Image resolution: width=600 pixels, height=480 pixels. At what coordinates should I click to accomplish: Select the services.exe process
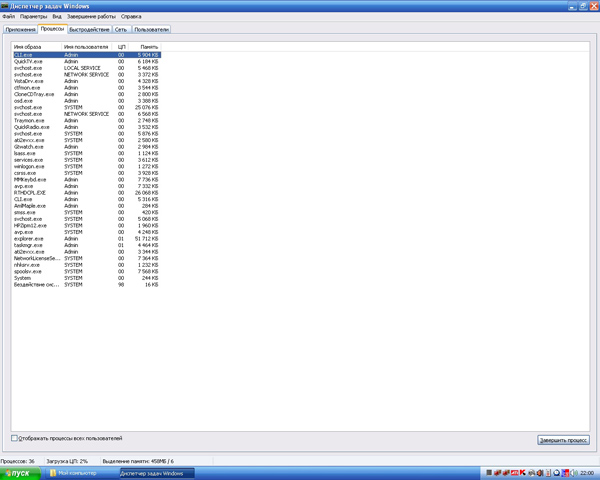point(86,160)
